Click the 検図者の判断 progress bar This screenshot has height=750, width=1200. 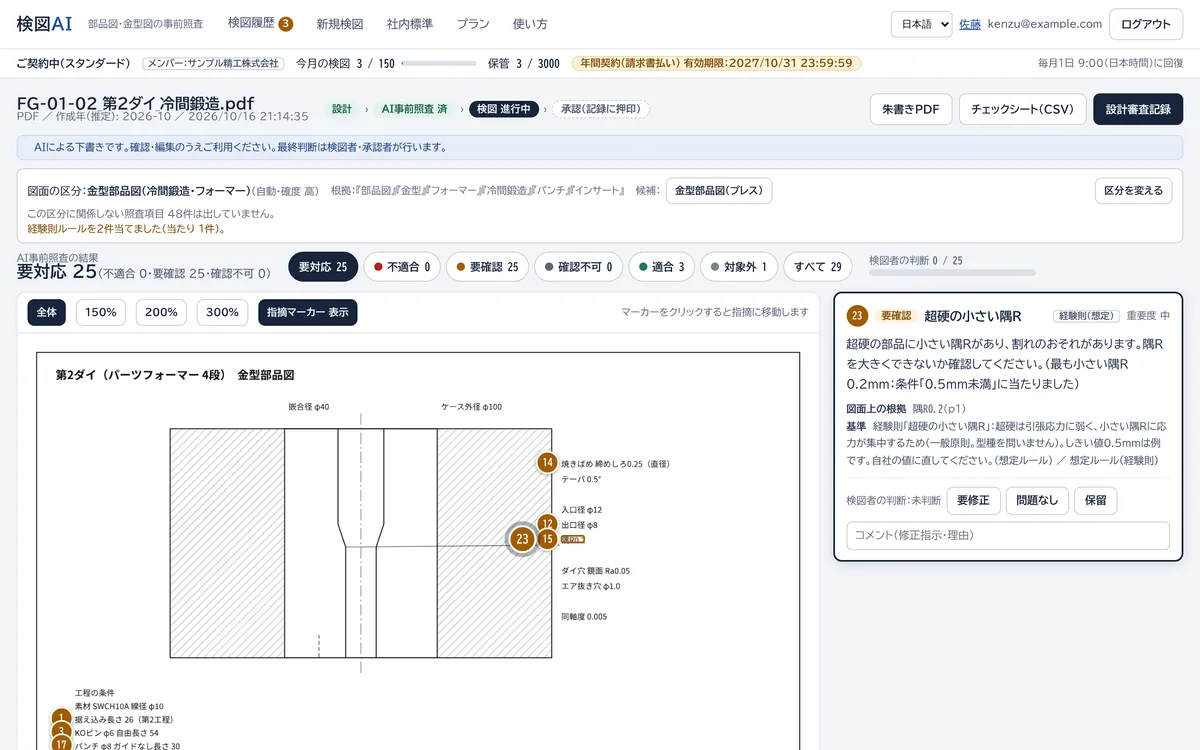coord(953,271)
